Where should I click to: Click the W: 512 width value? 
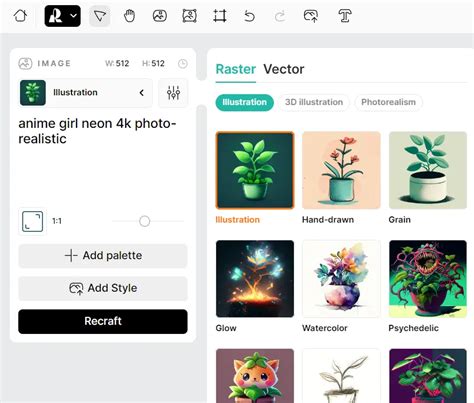117,64
